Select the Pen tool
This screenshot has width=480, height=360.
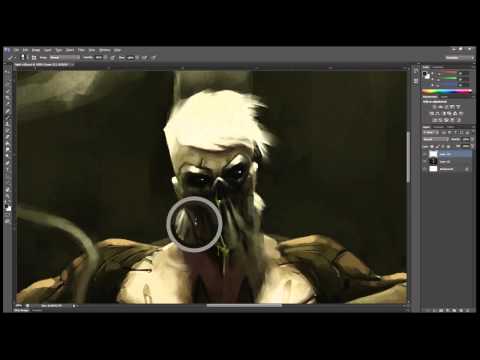(7, 163)
